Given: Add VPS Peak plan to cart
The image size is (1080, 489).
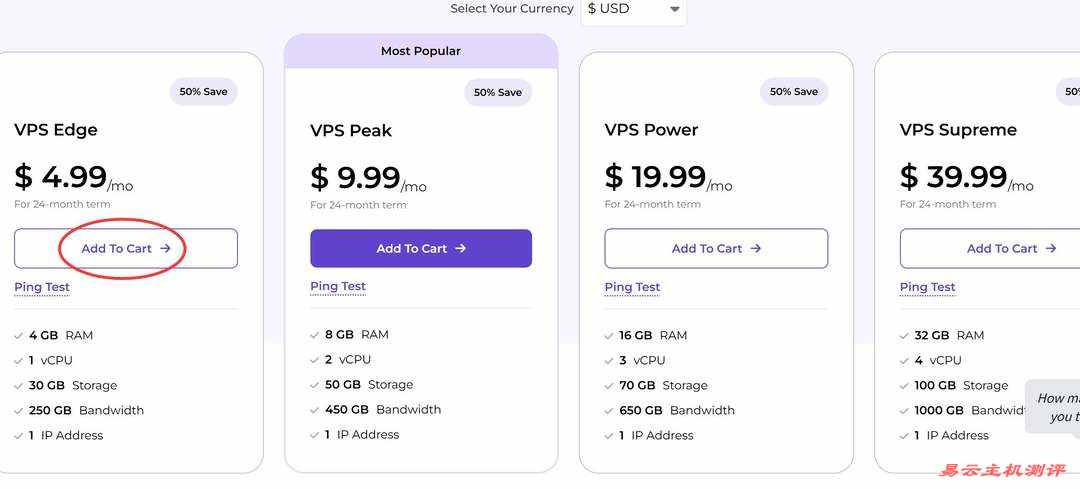Looking at the screenshot, I should pyautogui.click(x=421, y=249).
